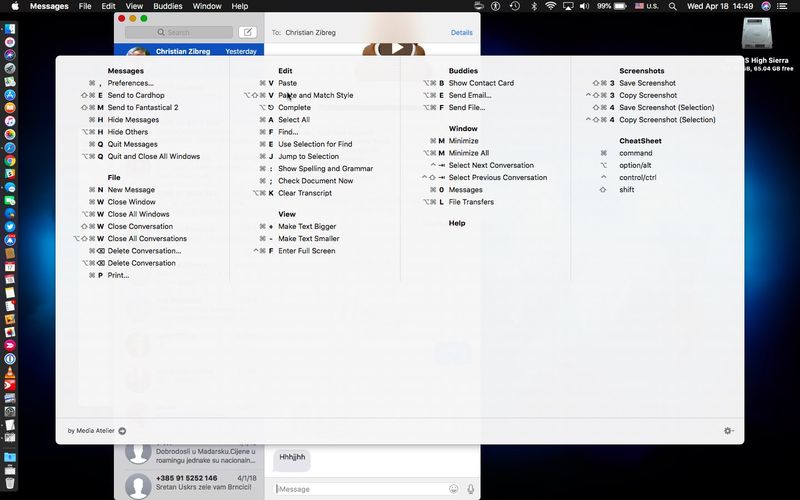The width and height of the screenshot is (800, 500).
Task: Click Use Selection for Find entry
Action: pyautogui.click(x=315, y=144)
